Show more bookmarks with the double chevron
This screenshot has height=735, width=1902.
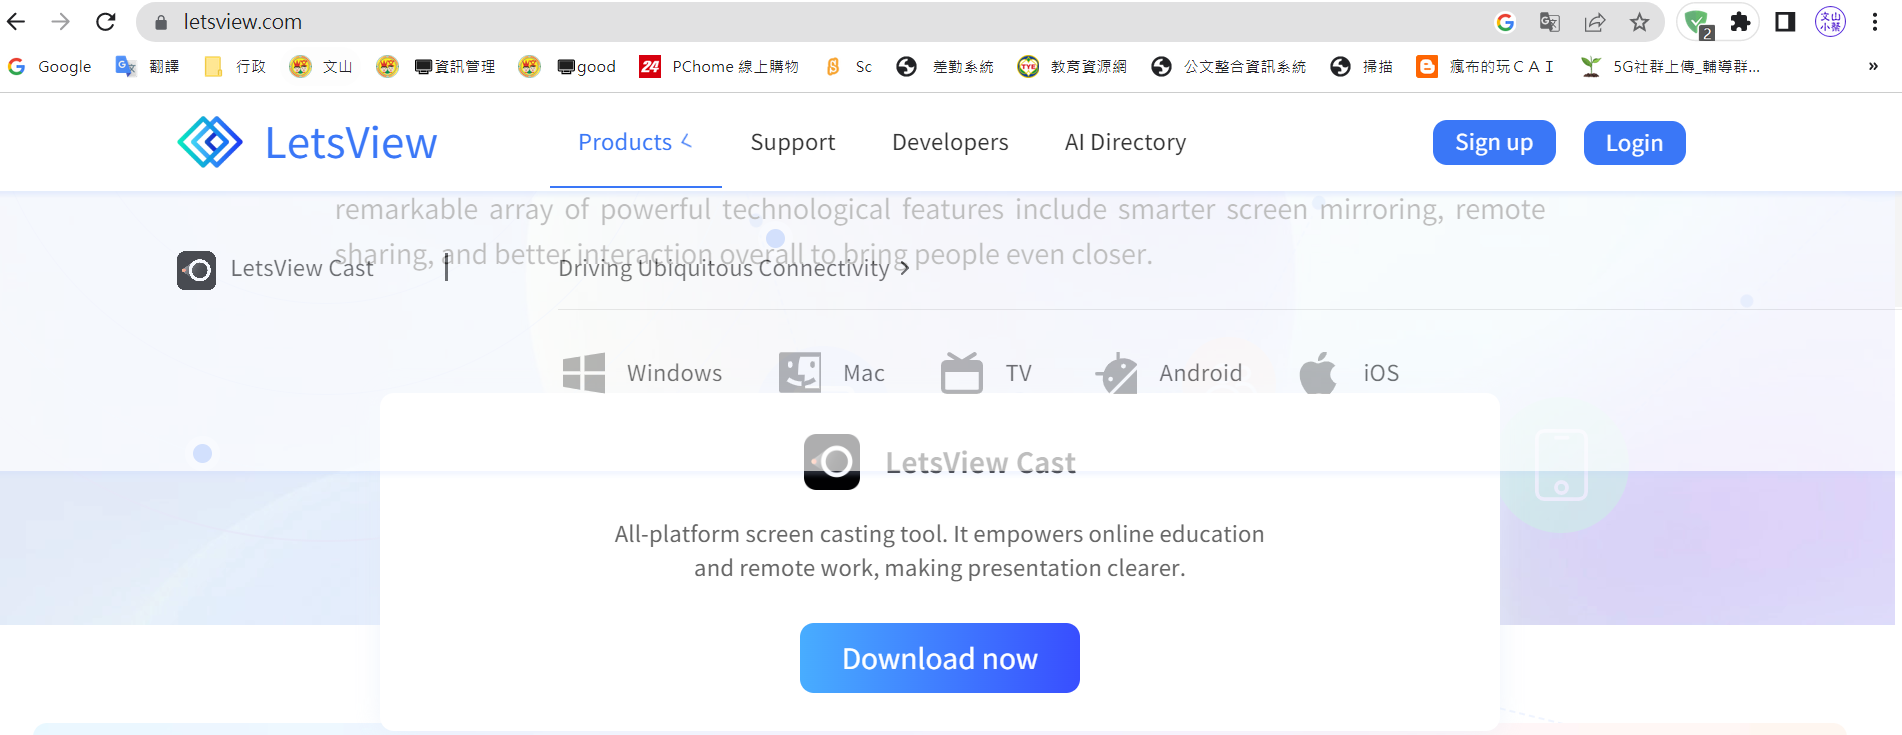point(1873,66)
